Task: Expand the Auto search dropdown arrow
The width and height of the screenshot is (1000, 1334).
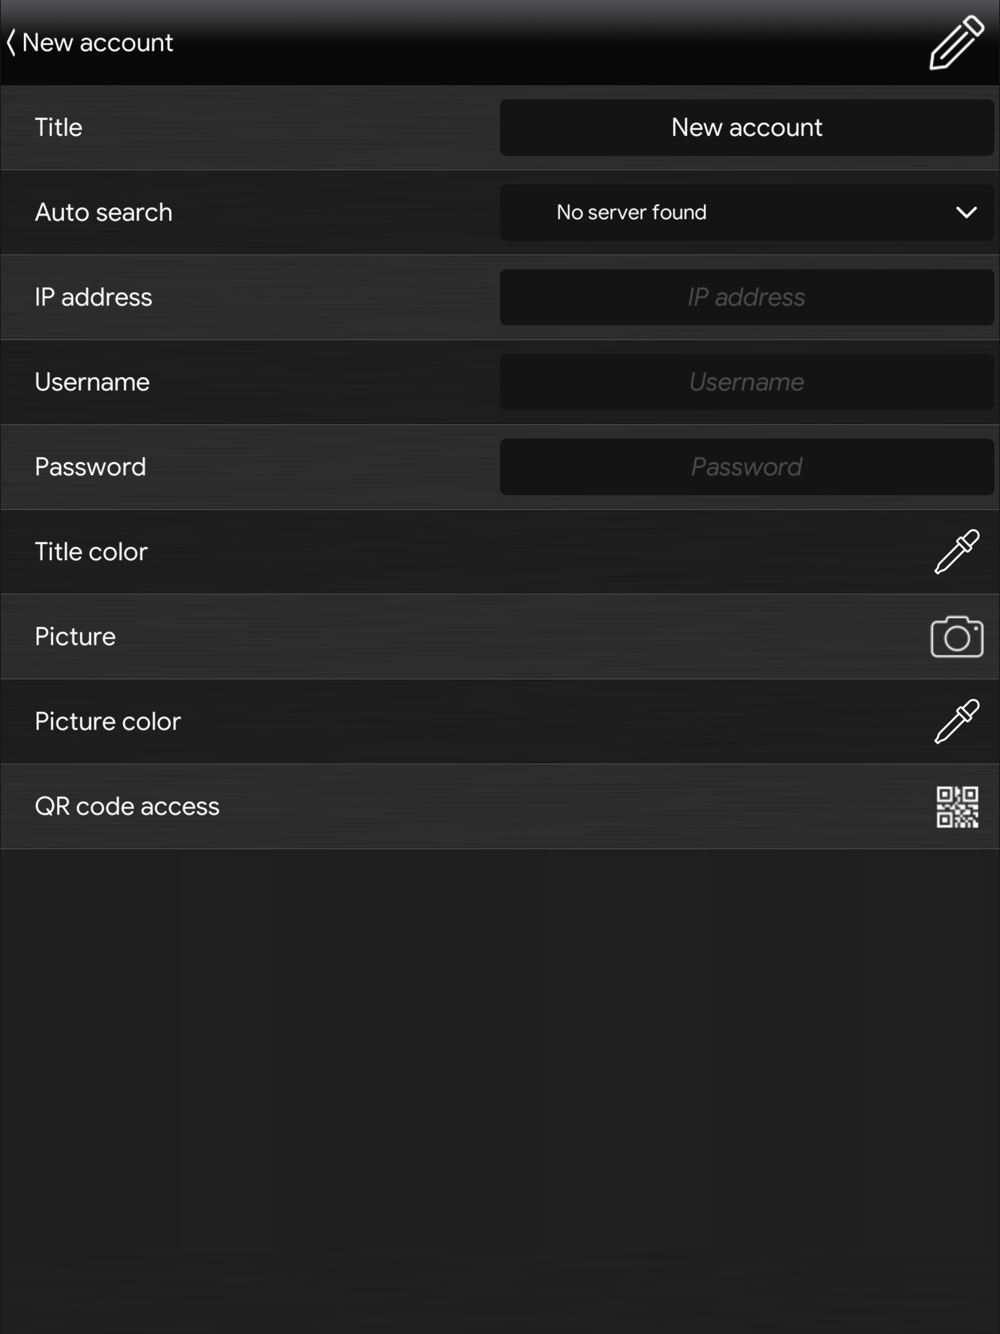Action: tap(966, 212)
